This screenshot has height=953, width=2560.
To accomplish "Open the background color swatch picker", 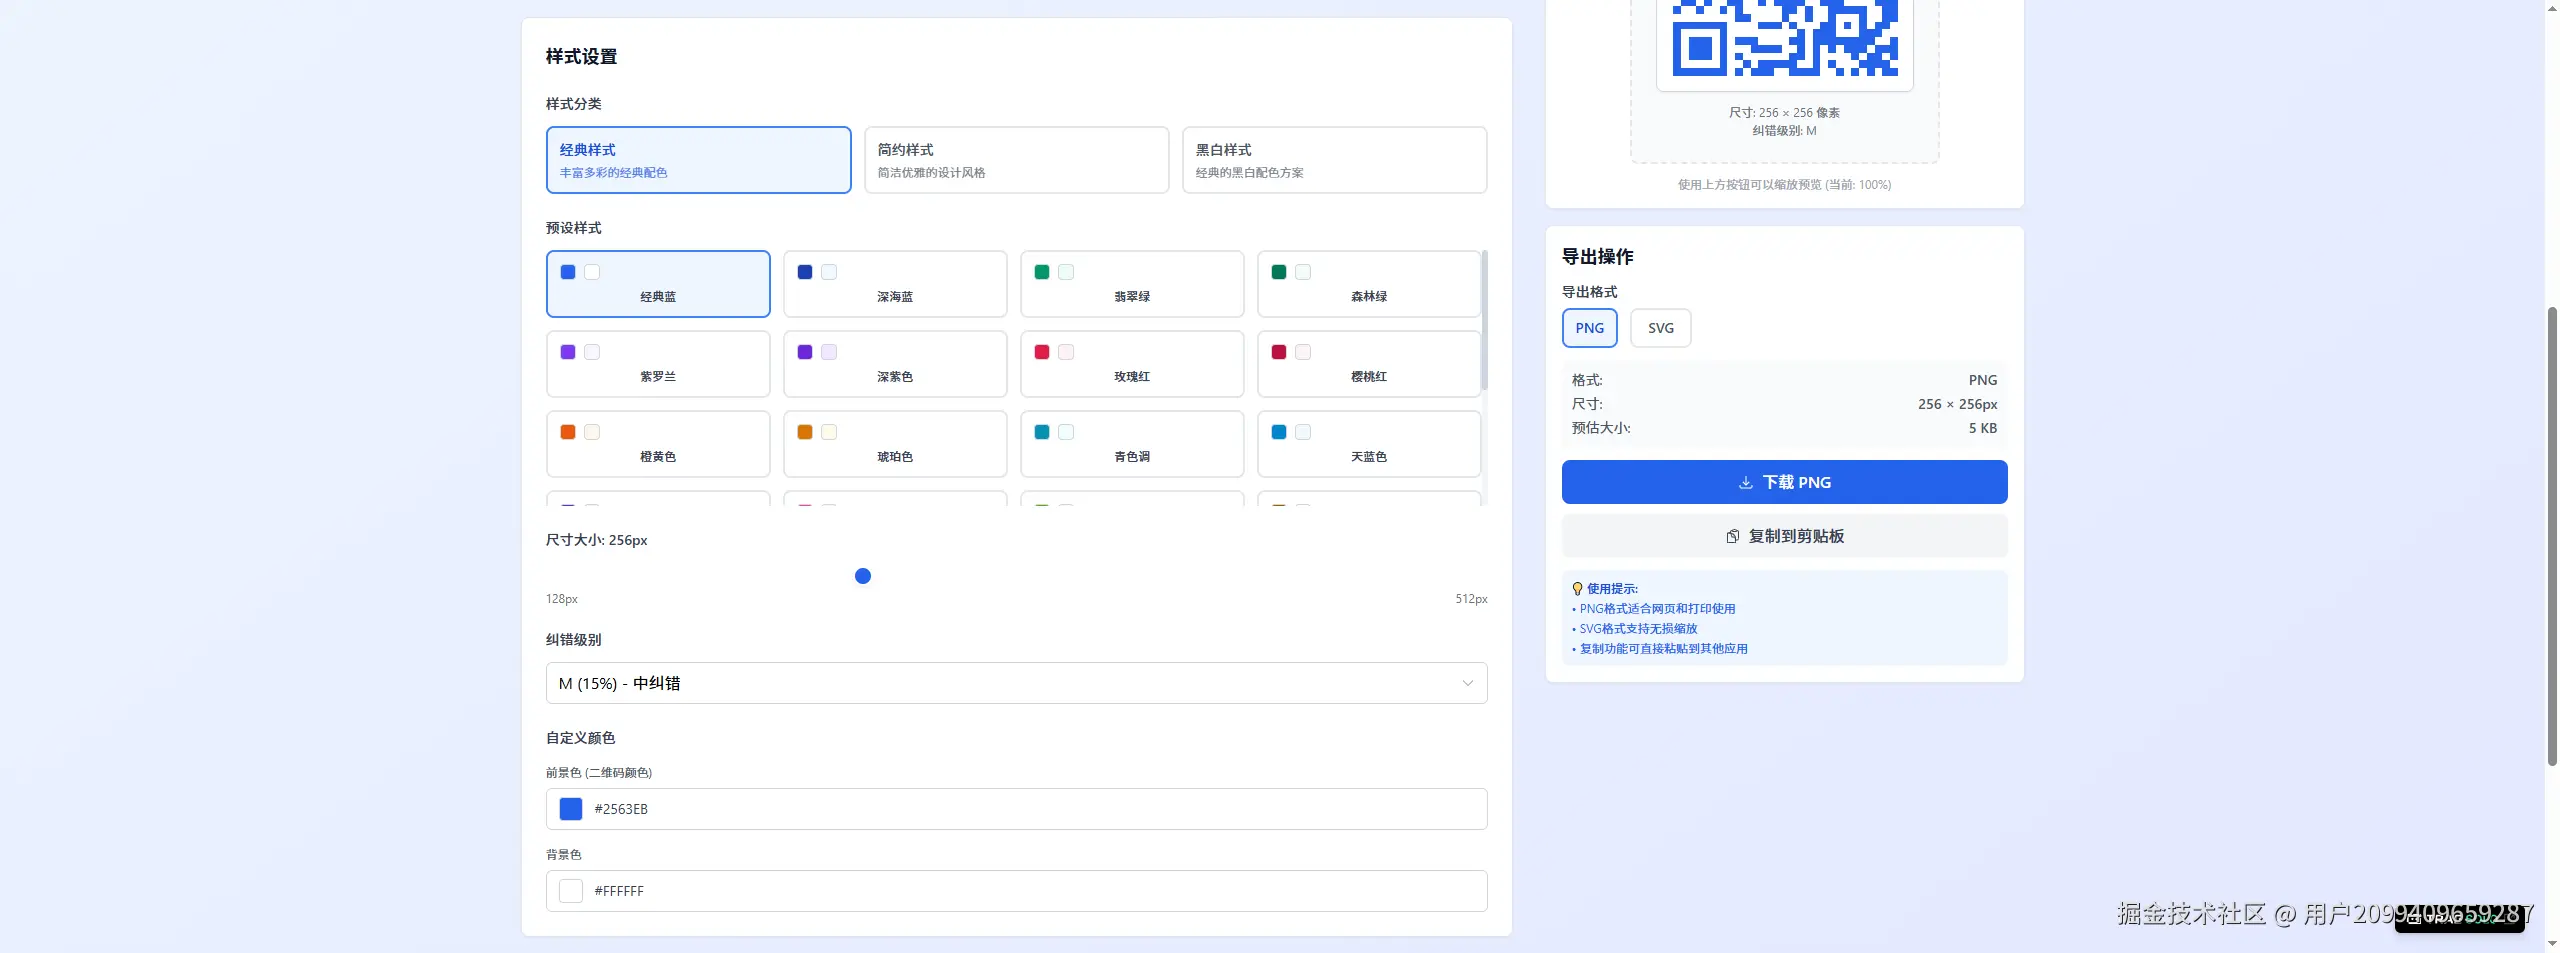I will [x=571, y=891].
